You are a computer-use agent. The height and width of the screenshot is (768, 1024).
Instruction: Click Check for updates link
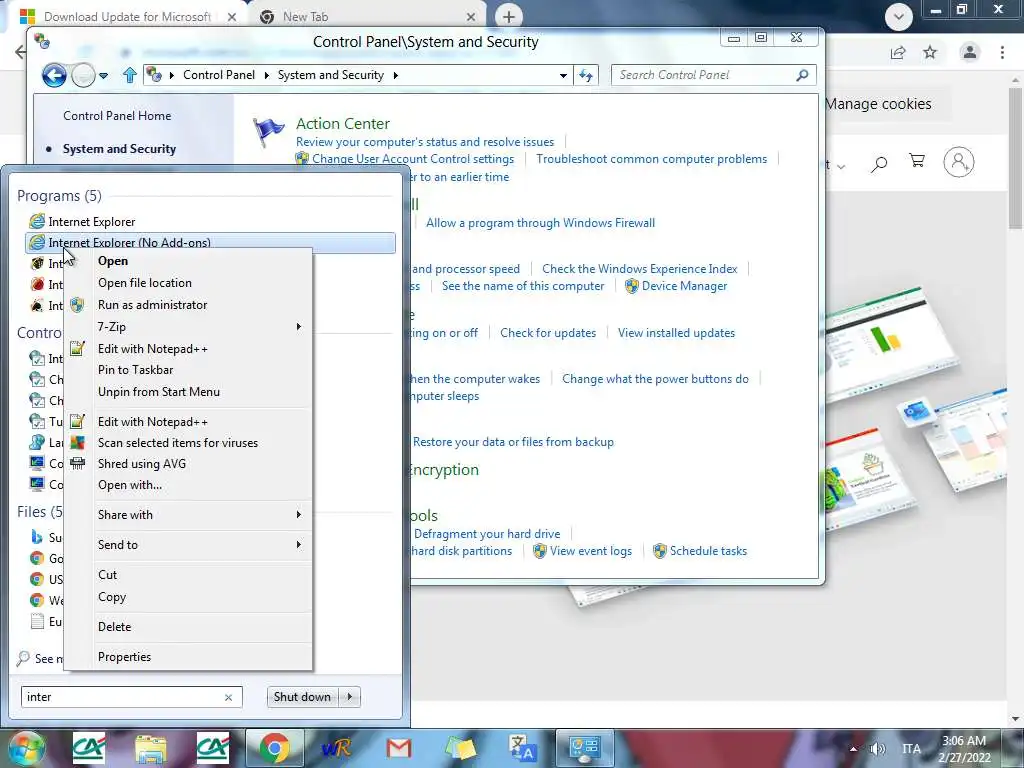coord(548,333)
